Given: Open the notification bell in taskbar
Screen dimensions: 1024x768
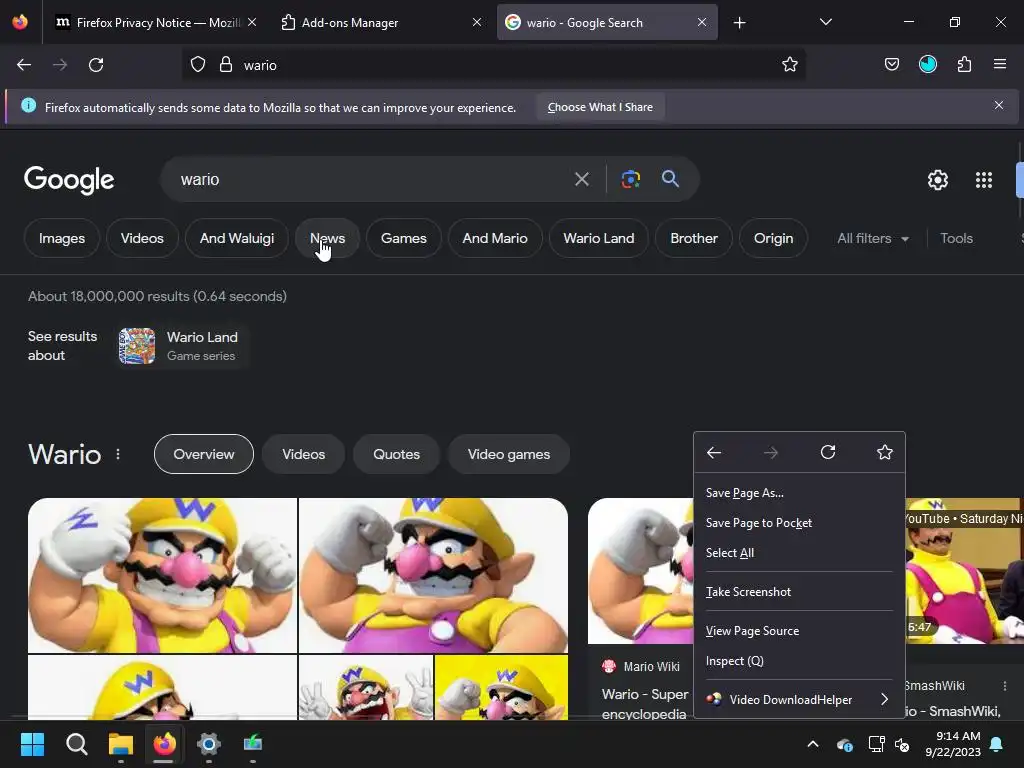Looking at the screenshot, I should coord(997,744).
